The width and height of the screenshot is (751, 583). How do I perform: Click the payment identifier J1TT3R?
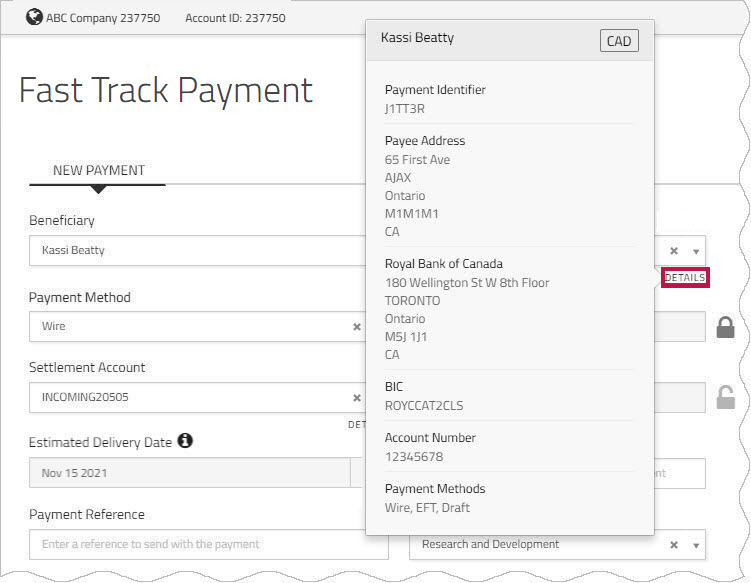[x=405, y=109]
